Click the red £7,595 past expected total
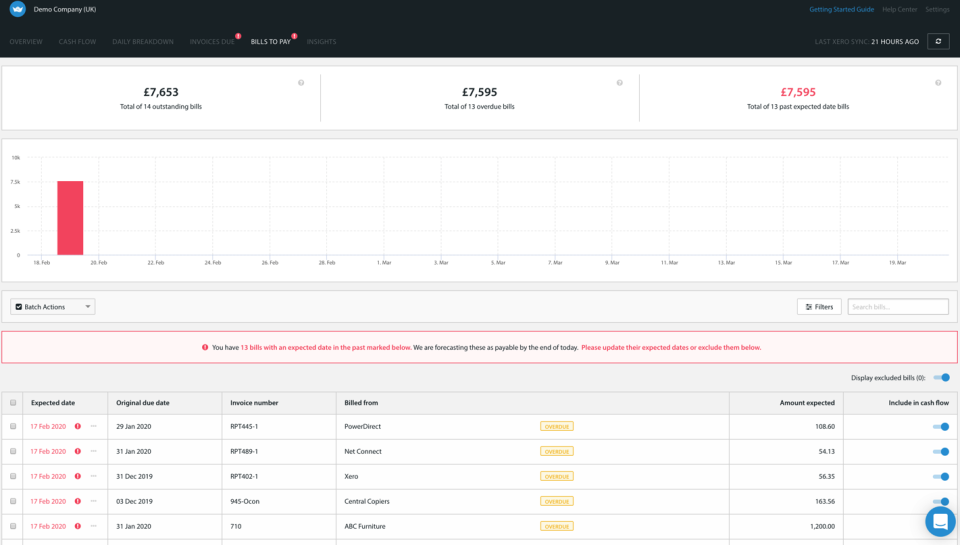The width and height of the screenshot is (960, 545). coord(798,92)
